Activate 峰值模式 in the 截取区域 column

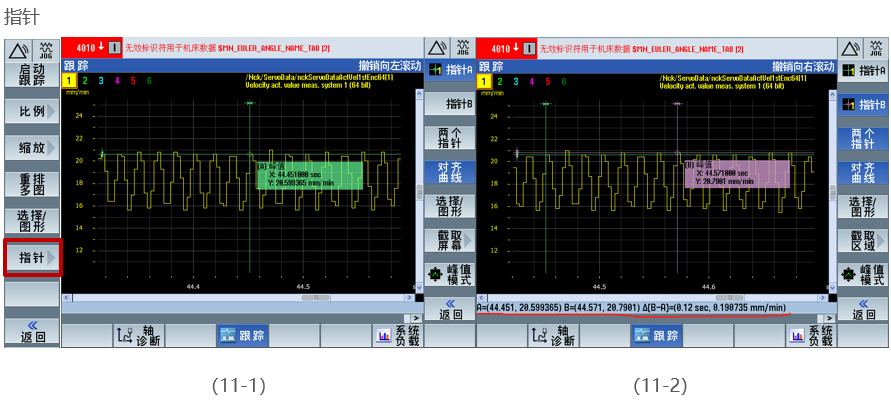[864, 274]
